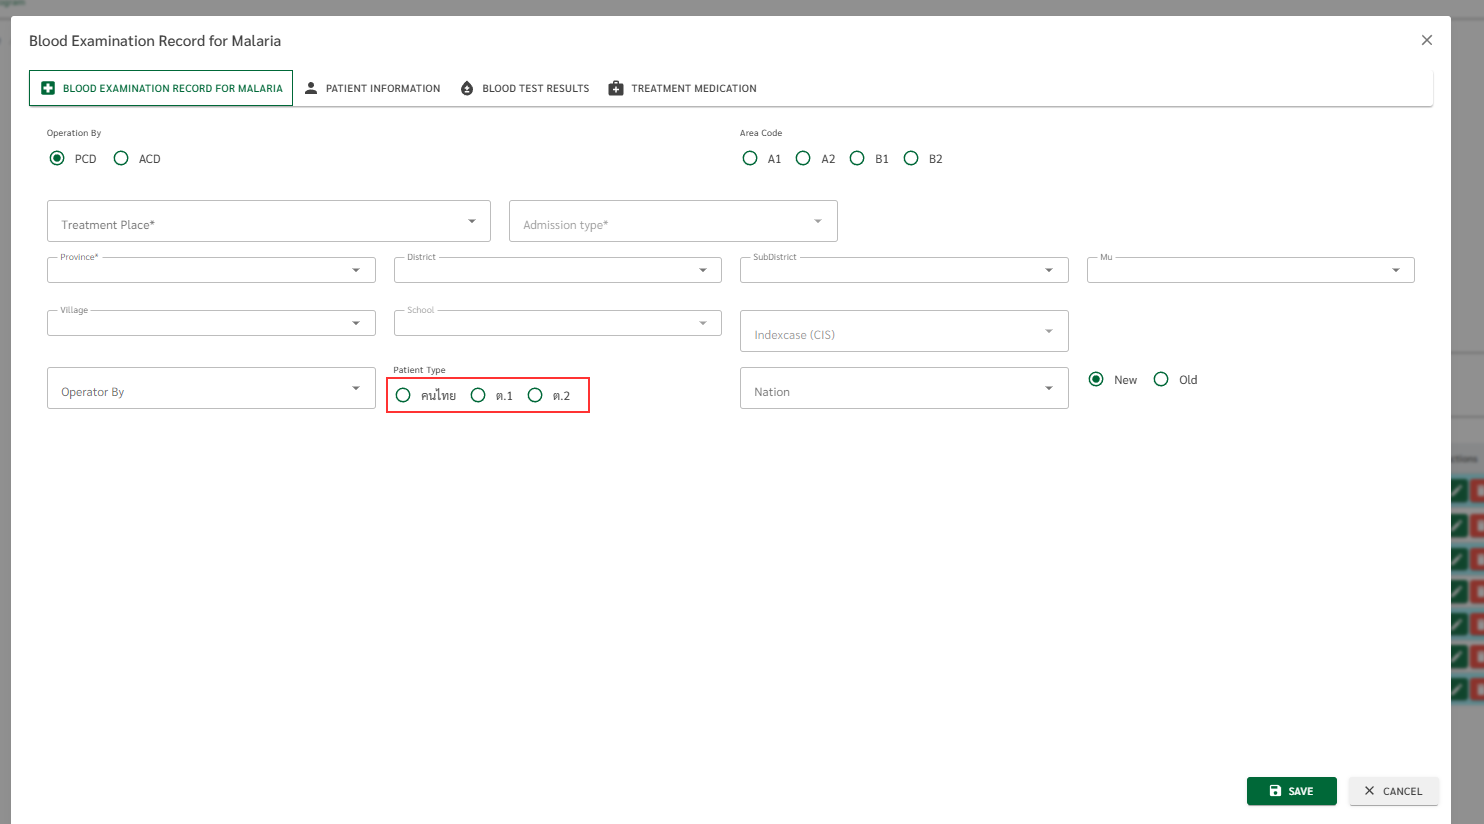Open the Village dropdown field
The image size is (1484, 824).
[211, 323]
